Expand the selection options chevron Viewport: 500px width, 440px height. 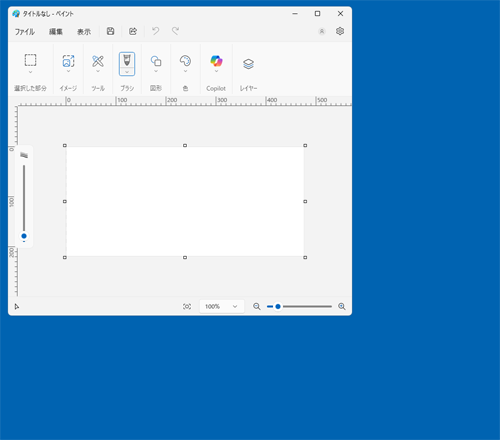30,72
